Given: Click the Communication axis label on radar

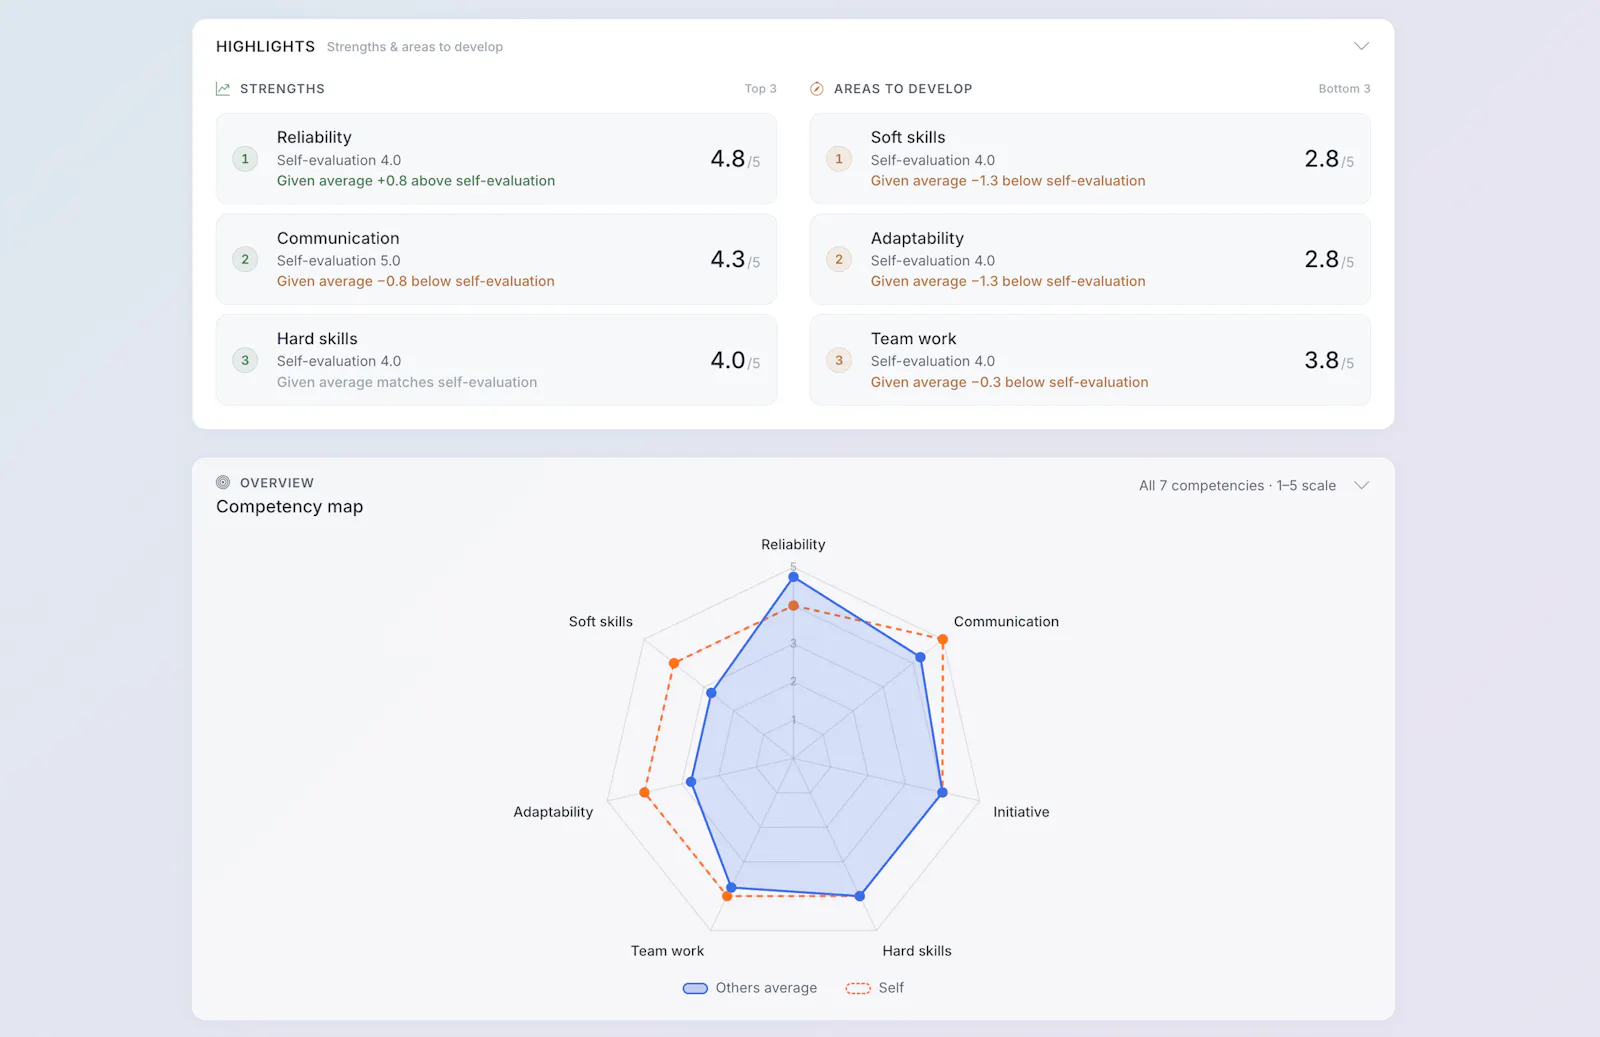Looking at the screenshot, I should click(1006, 622).
